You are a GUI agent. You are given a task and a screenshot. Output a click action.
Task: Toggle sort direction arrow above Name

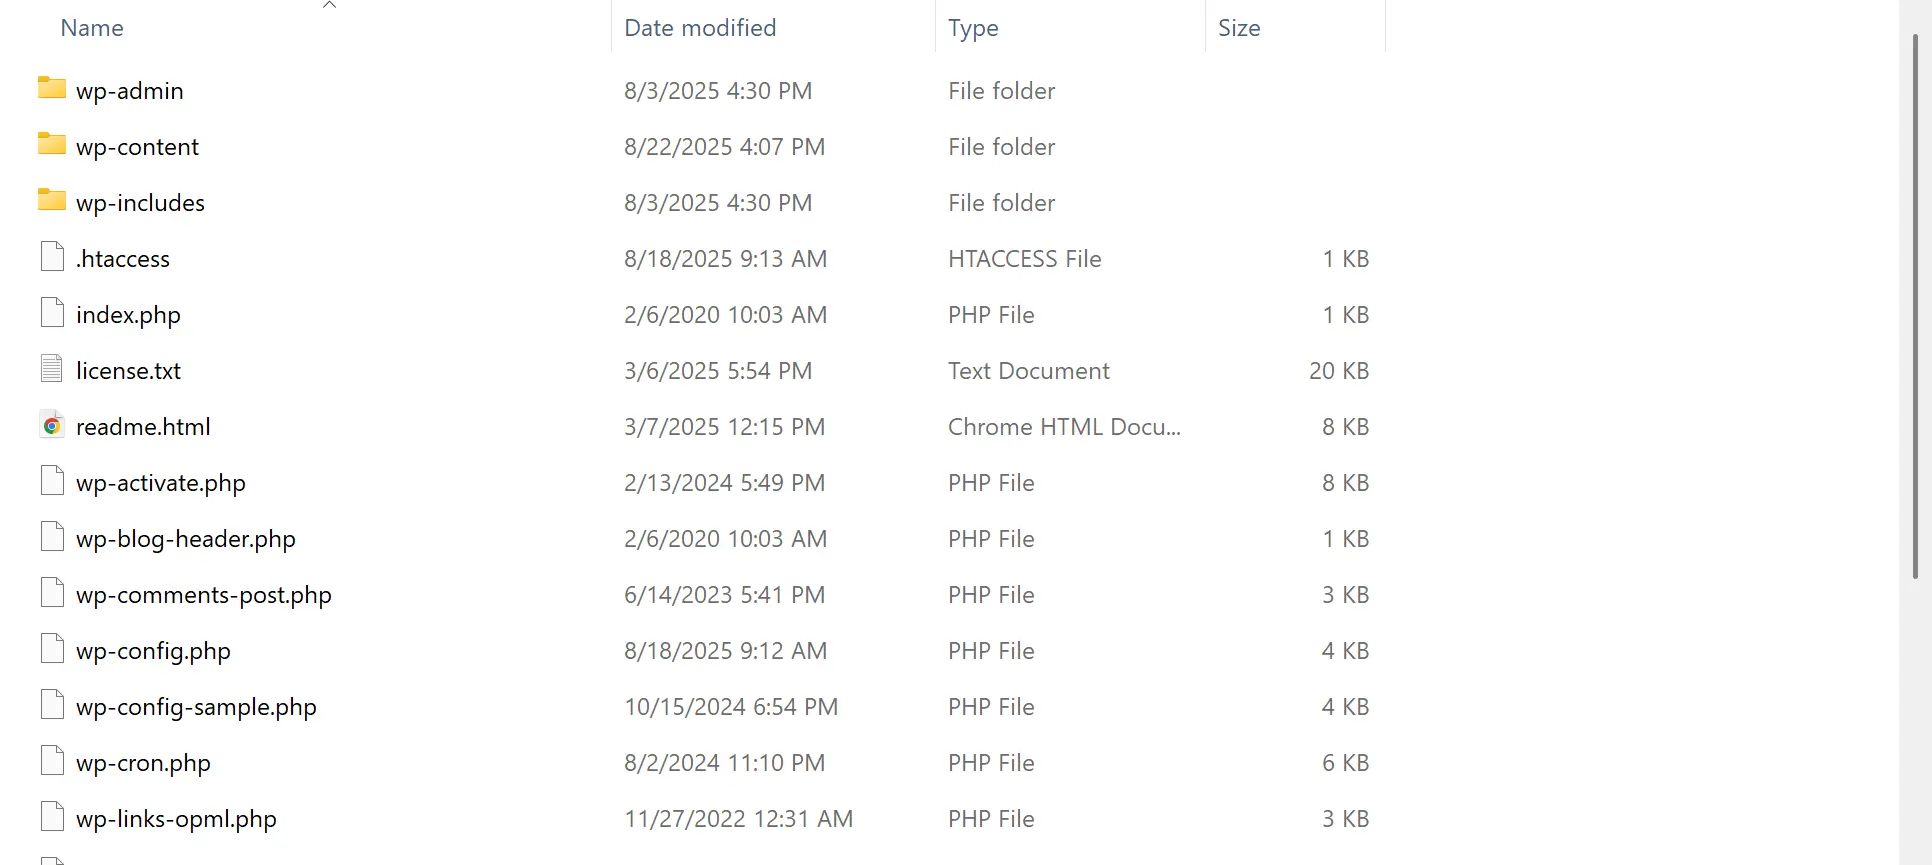pos(329,6)
